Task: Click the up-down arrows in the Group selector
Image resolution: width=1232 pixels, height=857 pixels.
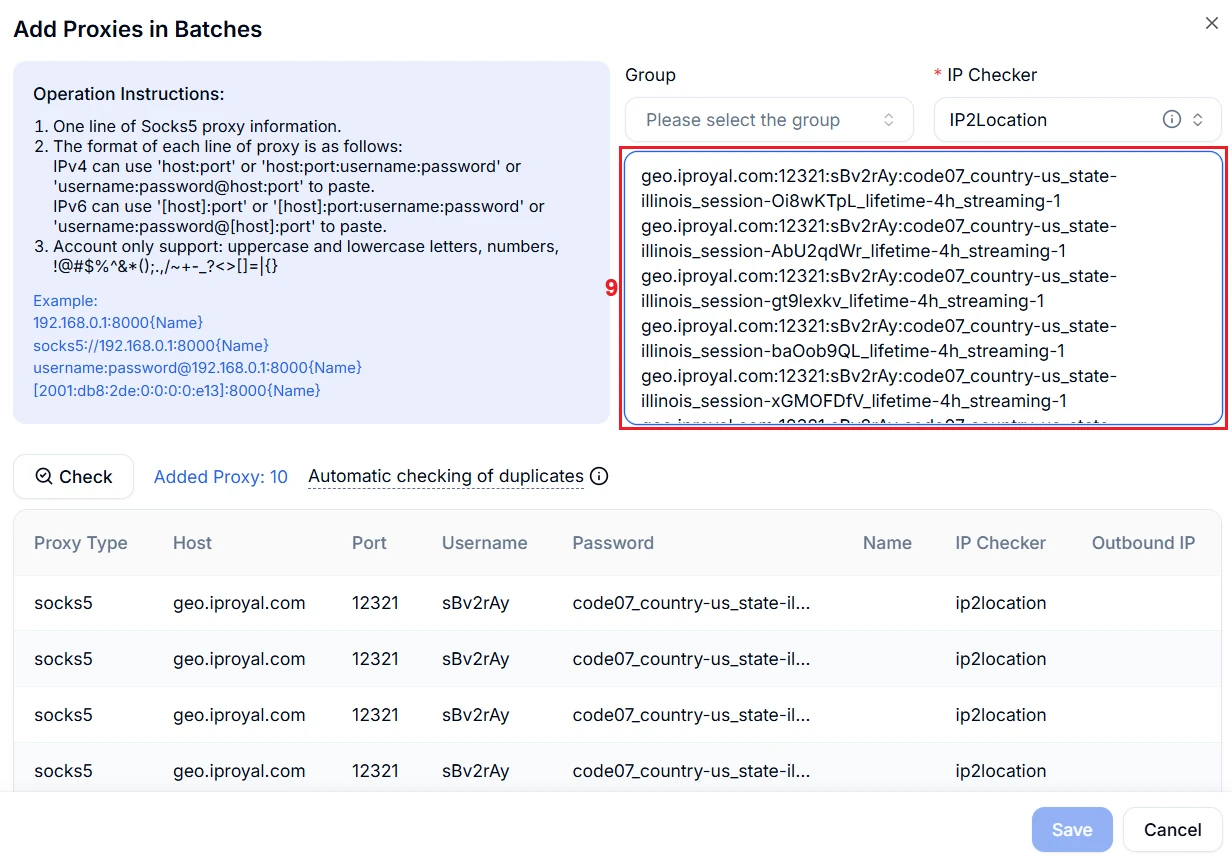Action: [x=888, y=120]
